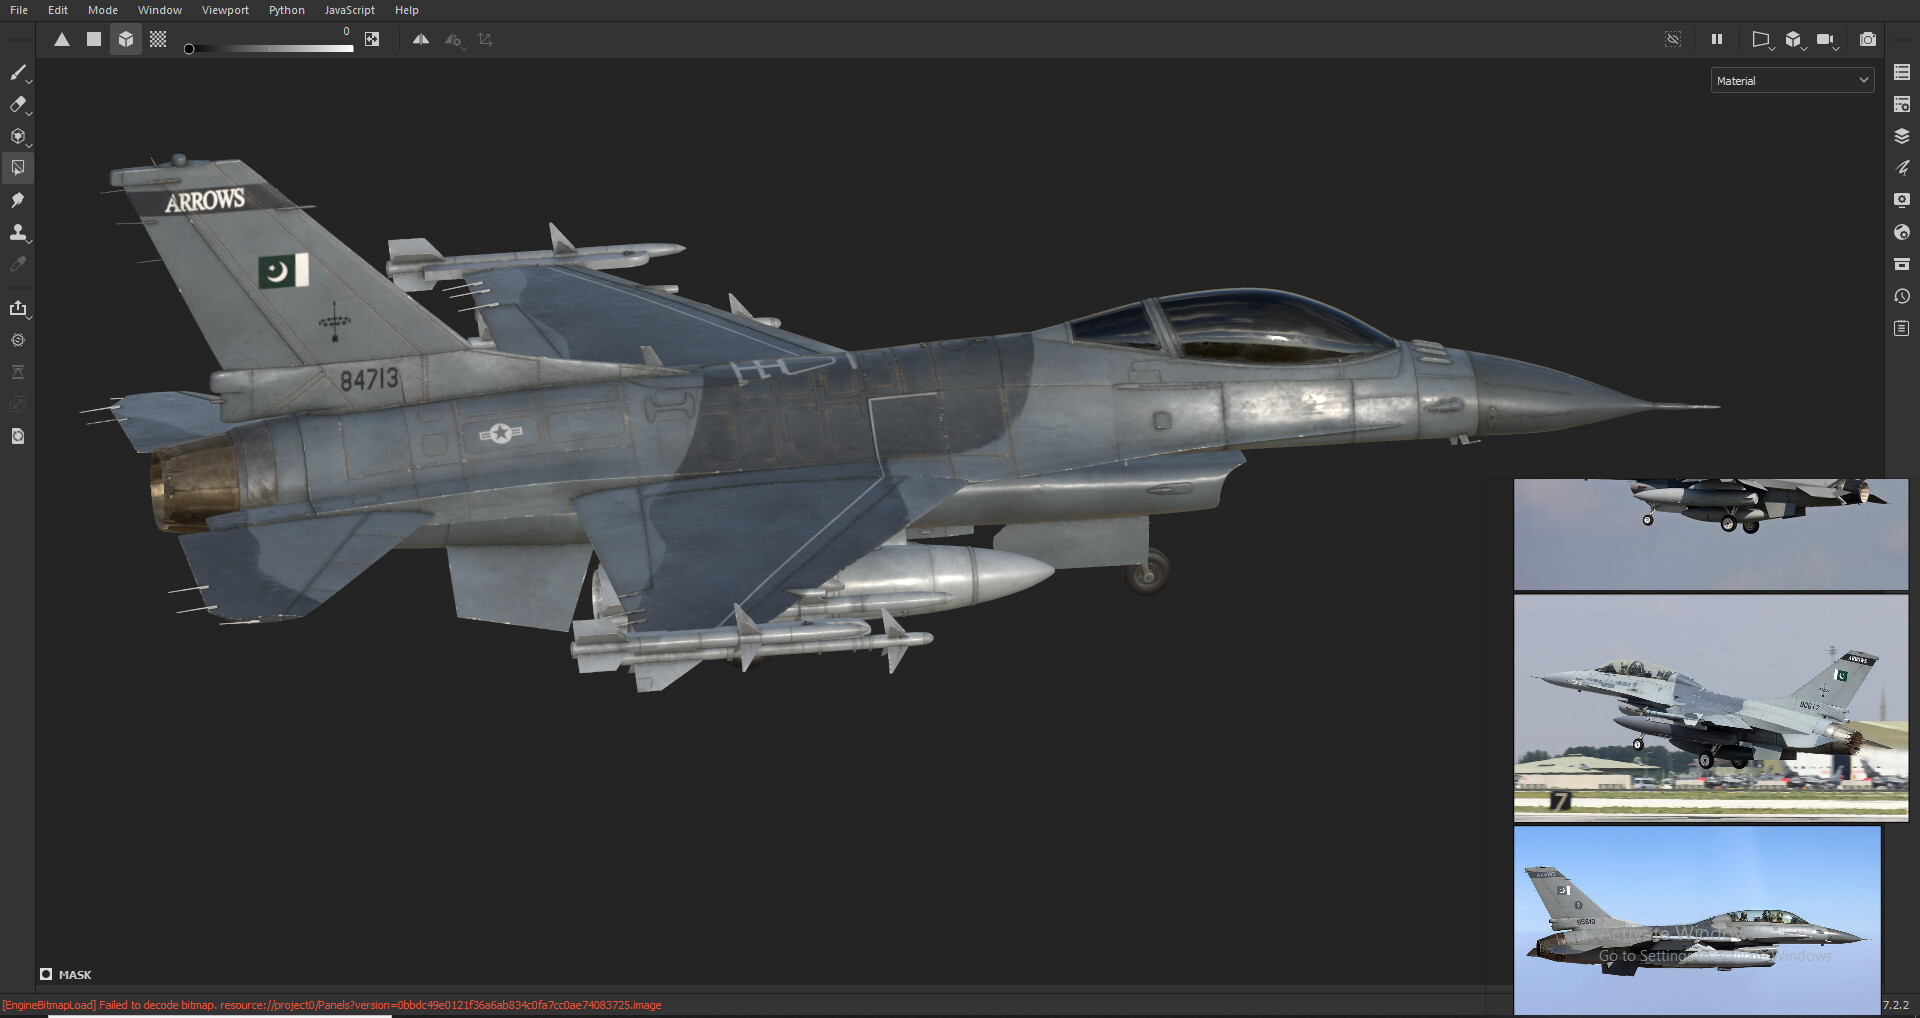
Task: Pause the viewport engine rendering
Action: pos(1717,39)
